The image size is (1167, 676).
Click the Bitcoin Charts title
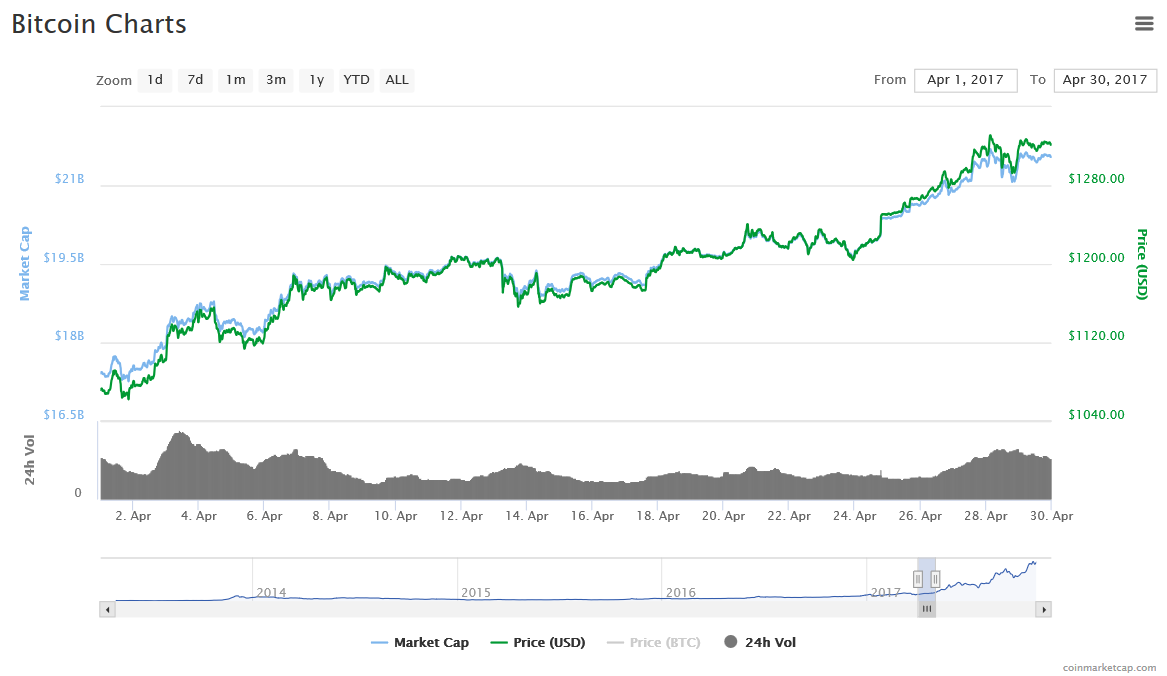[x=99, y=25]
